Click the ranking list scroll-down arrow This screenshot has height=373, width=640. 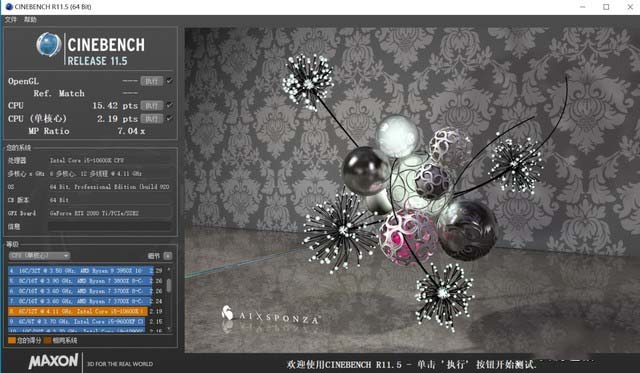point(169,328)
